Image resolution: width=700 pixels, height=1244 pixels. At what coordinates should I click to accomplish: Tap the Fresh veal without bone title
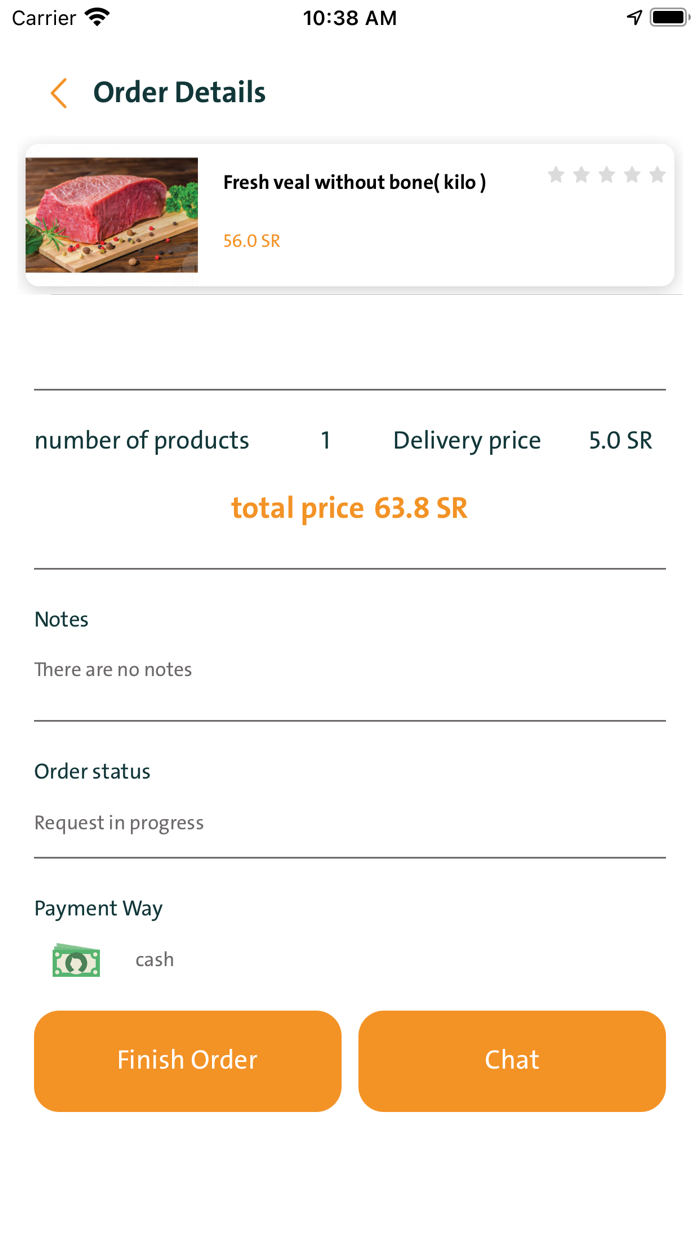pos(354,182)
